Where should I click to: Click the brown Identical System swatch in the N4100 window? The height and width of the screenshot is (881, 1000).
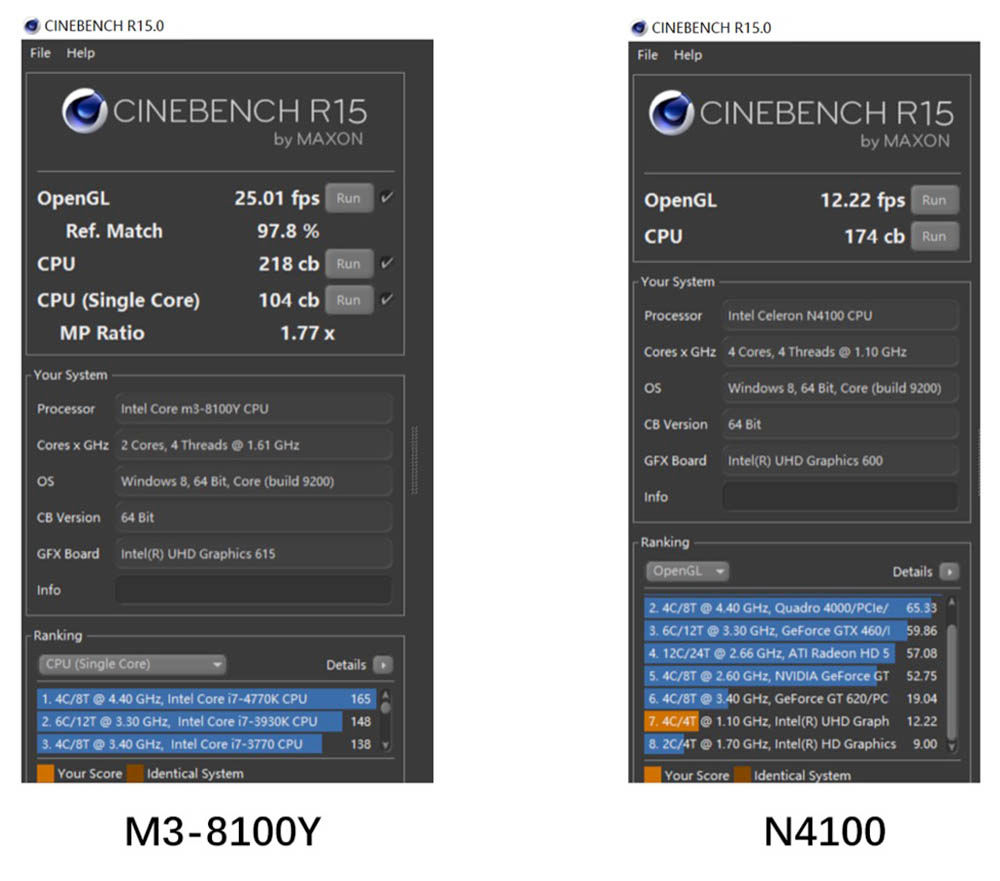742,775
